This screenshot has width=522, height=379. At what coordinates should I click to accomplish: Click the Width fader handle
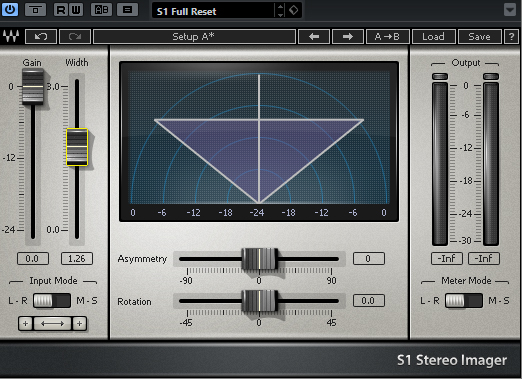pos(77,147)
